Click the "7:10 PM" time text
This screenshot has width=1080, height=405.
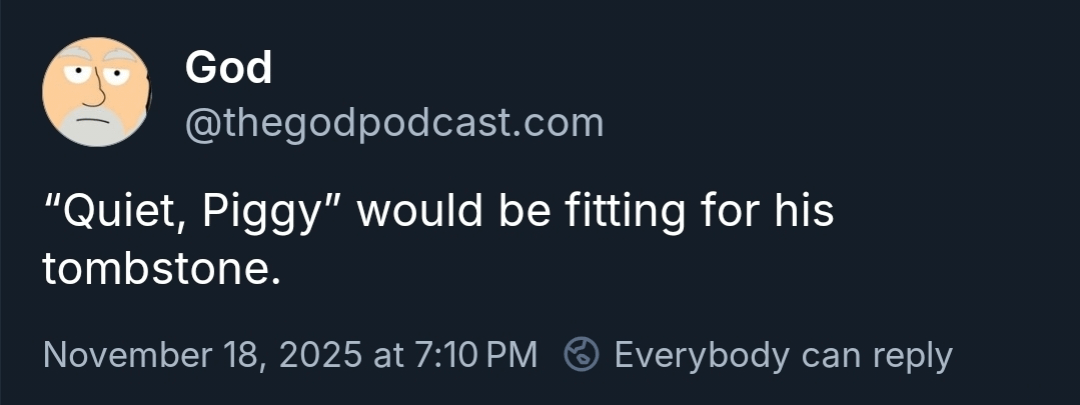pos(474,354)
